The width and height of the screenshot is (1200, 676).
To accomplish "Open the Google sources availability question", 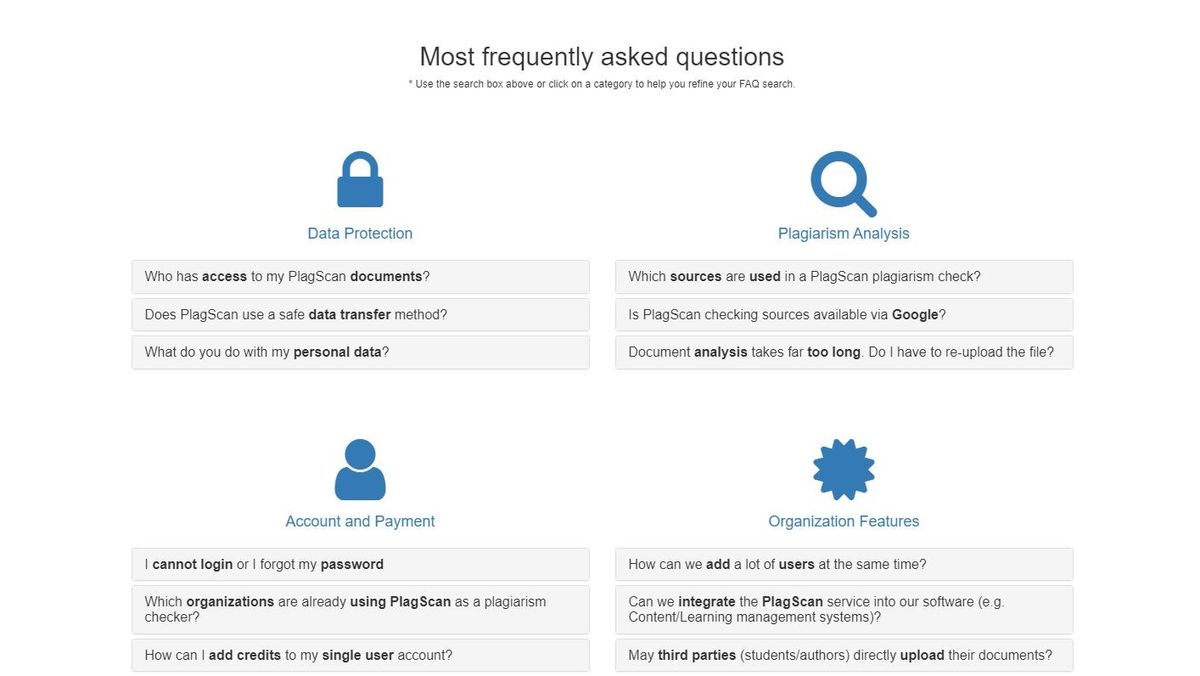I will click(x=843, y=314).
